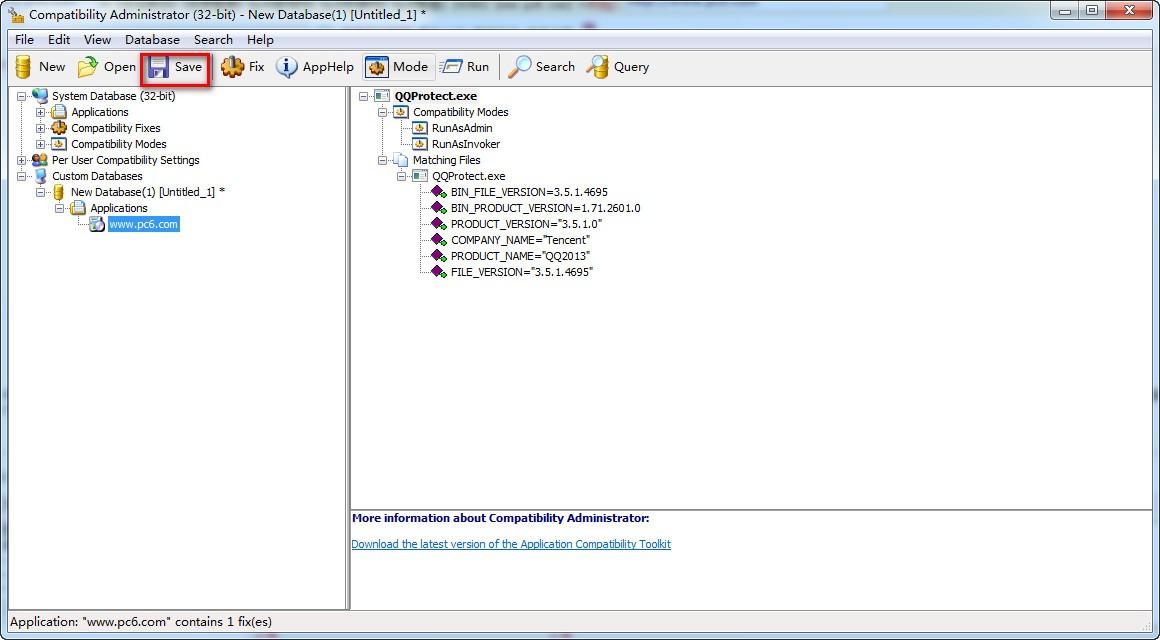Screen dimensions: 1160x640
Task: Save the database using Save icon
Action: click(158, 67)
